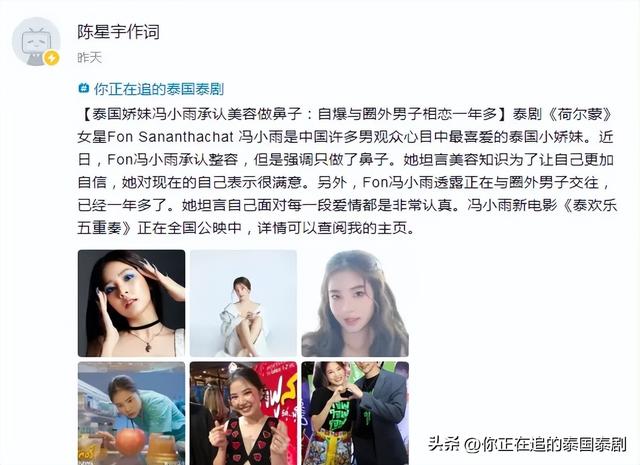Open the couple hand-heart pose photo

pyautogui.click(x=355, y=413)
